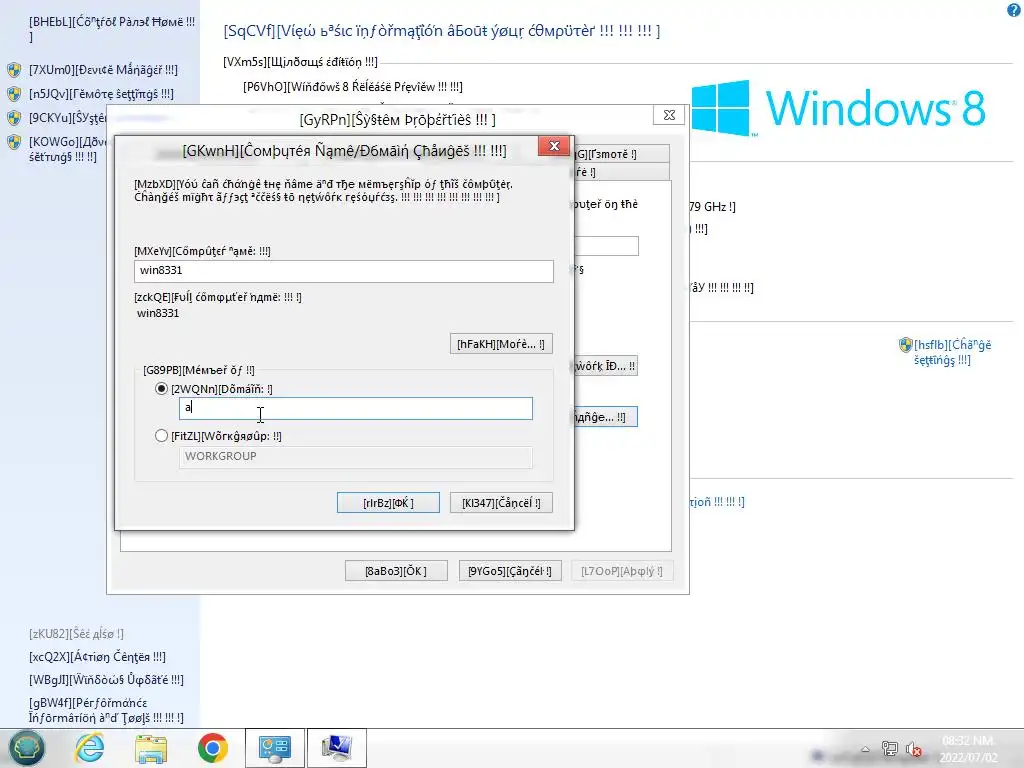Click the 'Windows 8 Release Preview' text
The height and width of the screenshot is (768, 1024).
(x=353, y=86)
